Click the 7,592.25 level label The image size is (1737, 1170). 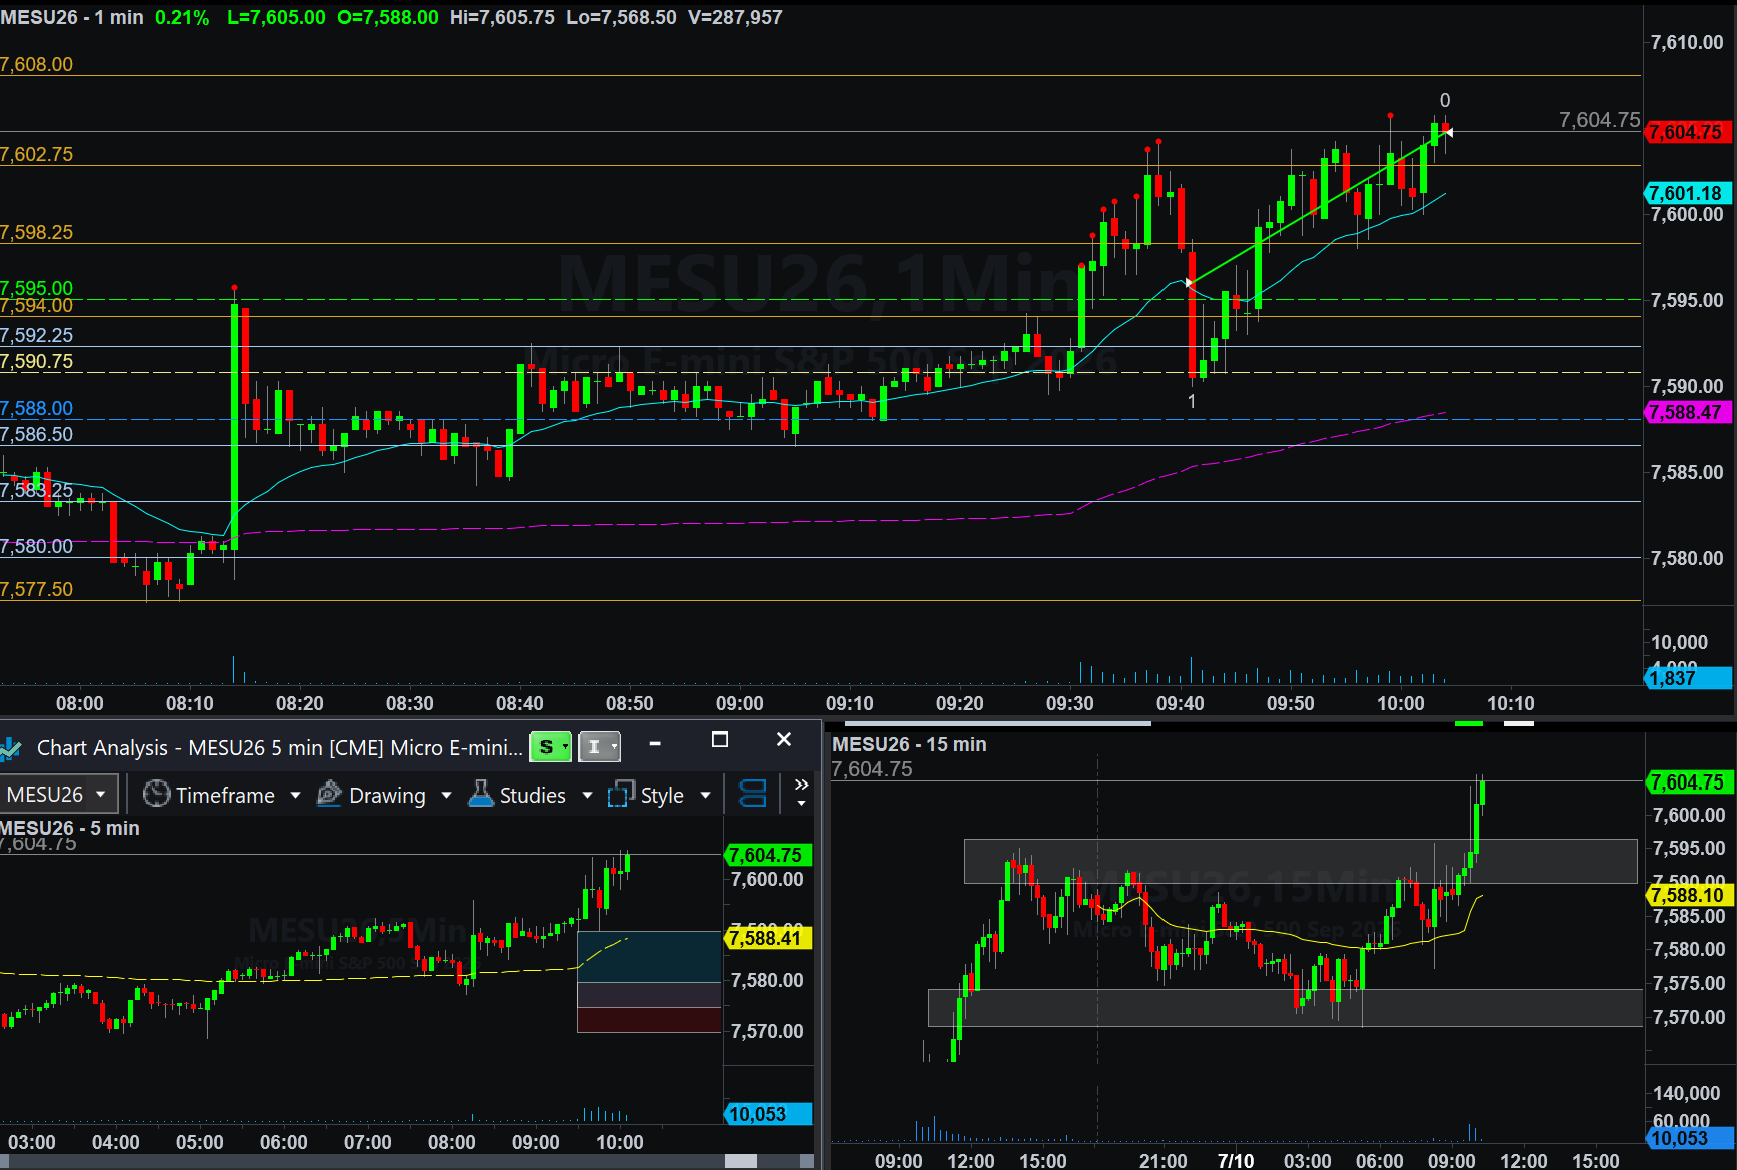pos(37,335)
